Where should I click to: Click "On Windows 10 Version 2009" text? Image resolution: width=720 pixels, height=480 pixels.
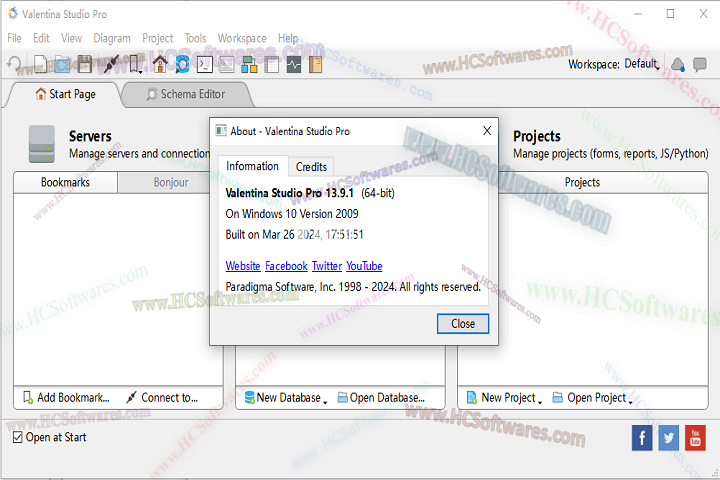click(292, 214)
